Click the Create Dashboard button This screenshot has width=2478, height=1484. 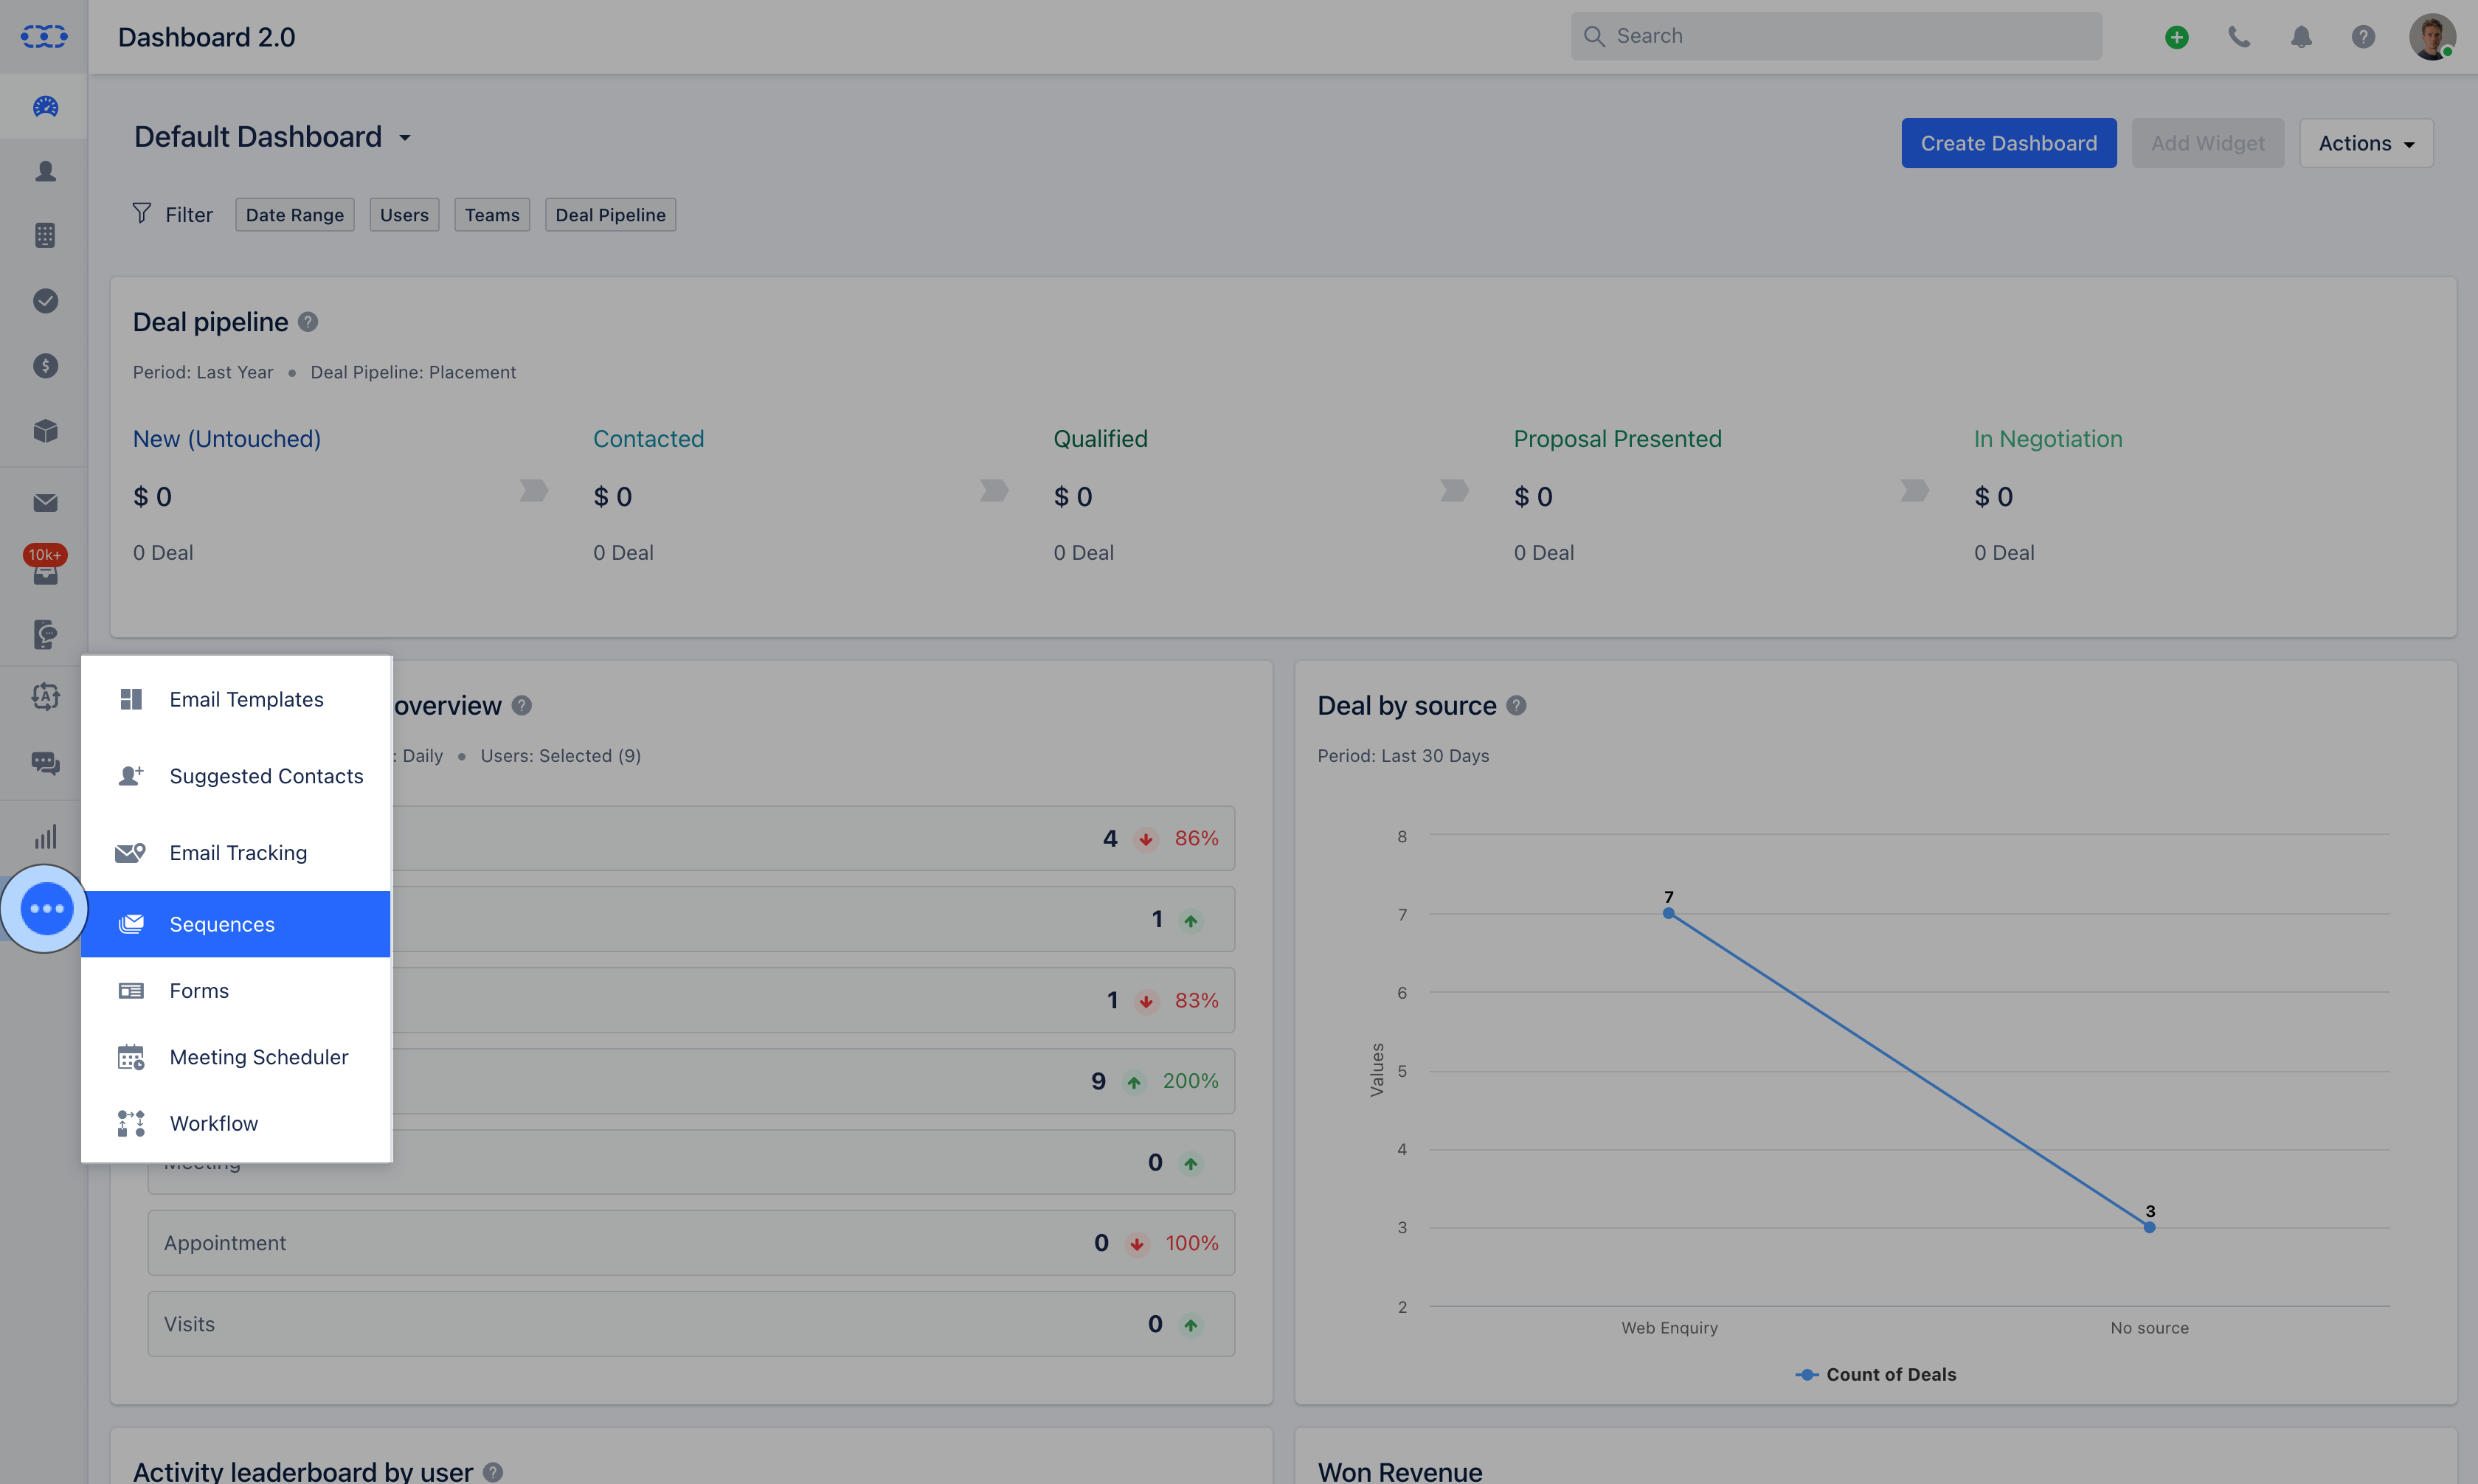(x=2008, y=143)
